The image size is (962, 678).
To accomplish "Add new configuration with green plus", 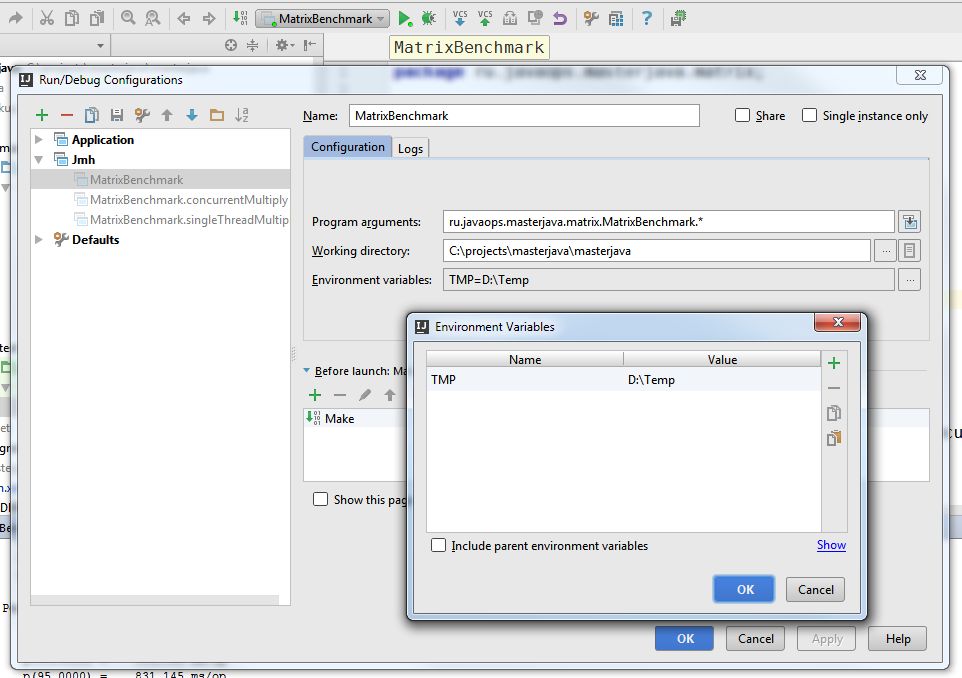I will pos(42,115).
